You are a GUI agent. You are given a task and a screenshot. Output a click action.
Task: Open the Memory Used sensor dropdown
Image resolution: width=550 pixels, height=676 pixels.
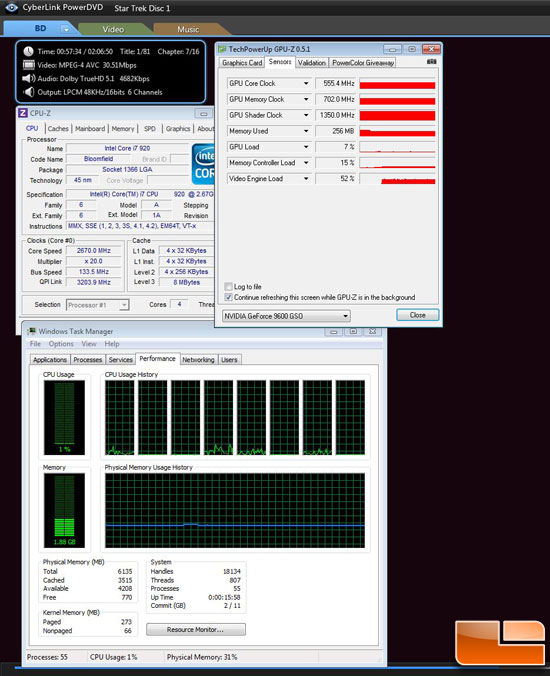306,131
